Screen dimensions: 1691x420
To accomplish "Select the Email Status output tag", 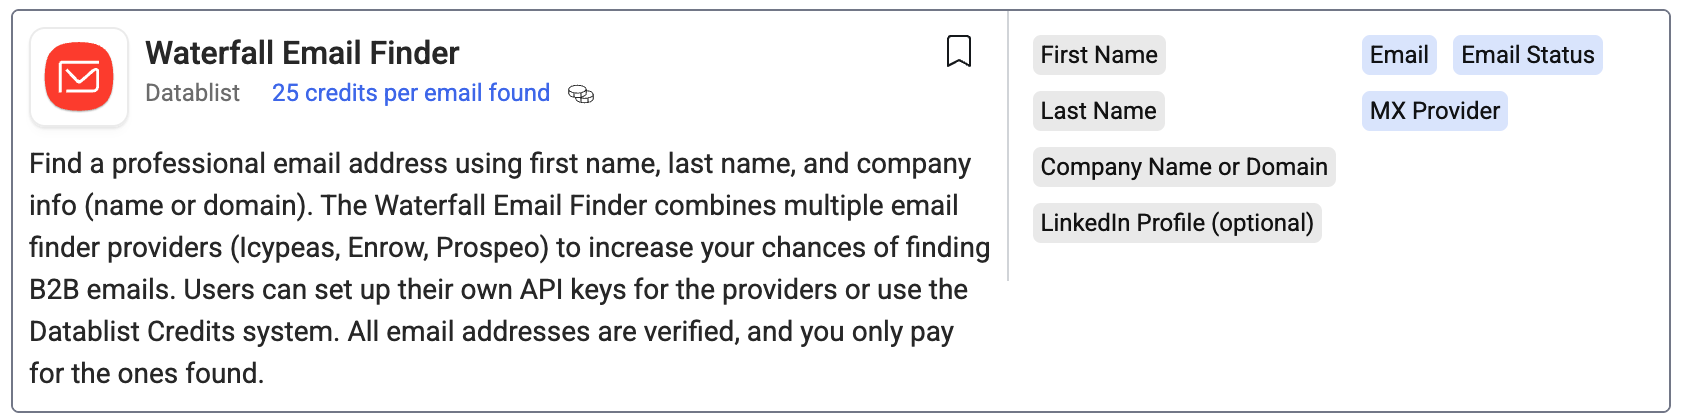I will coord(1527,55).
